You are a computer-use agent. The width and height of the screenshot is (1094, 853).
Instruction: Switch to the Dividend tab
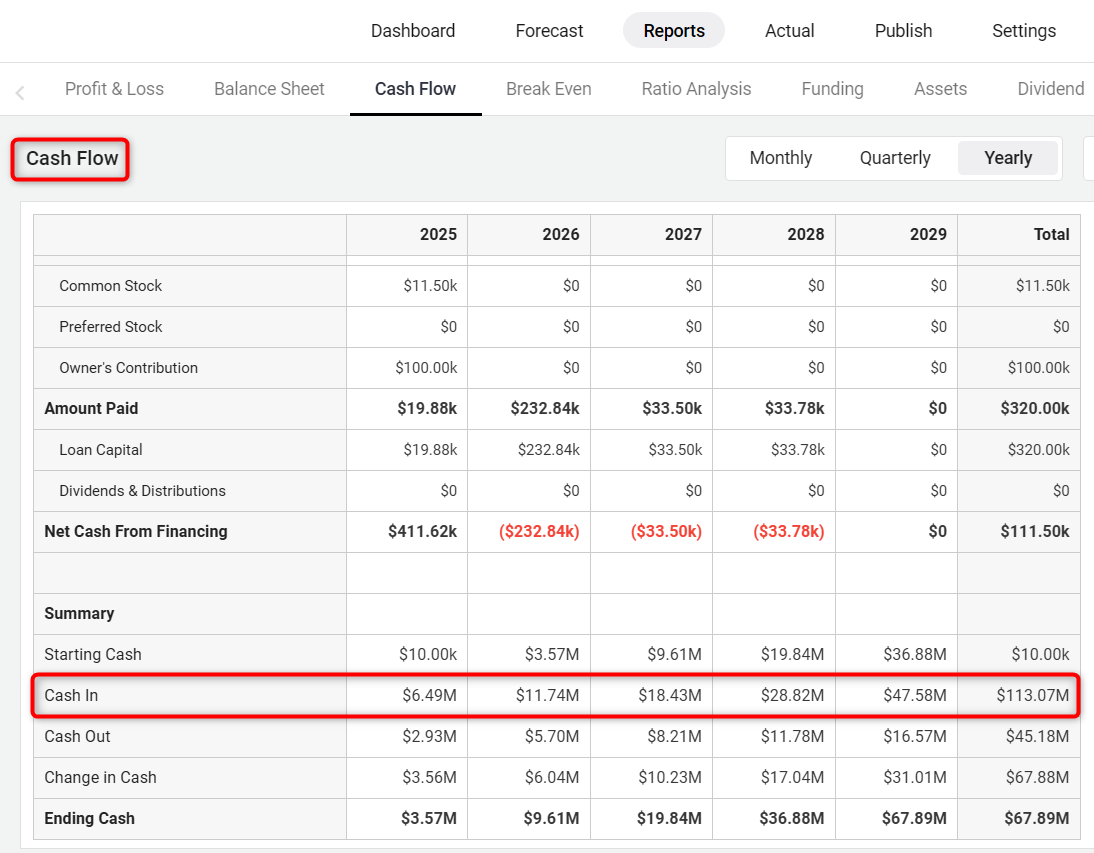1051,89
